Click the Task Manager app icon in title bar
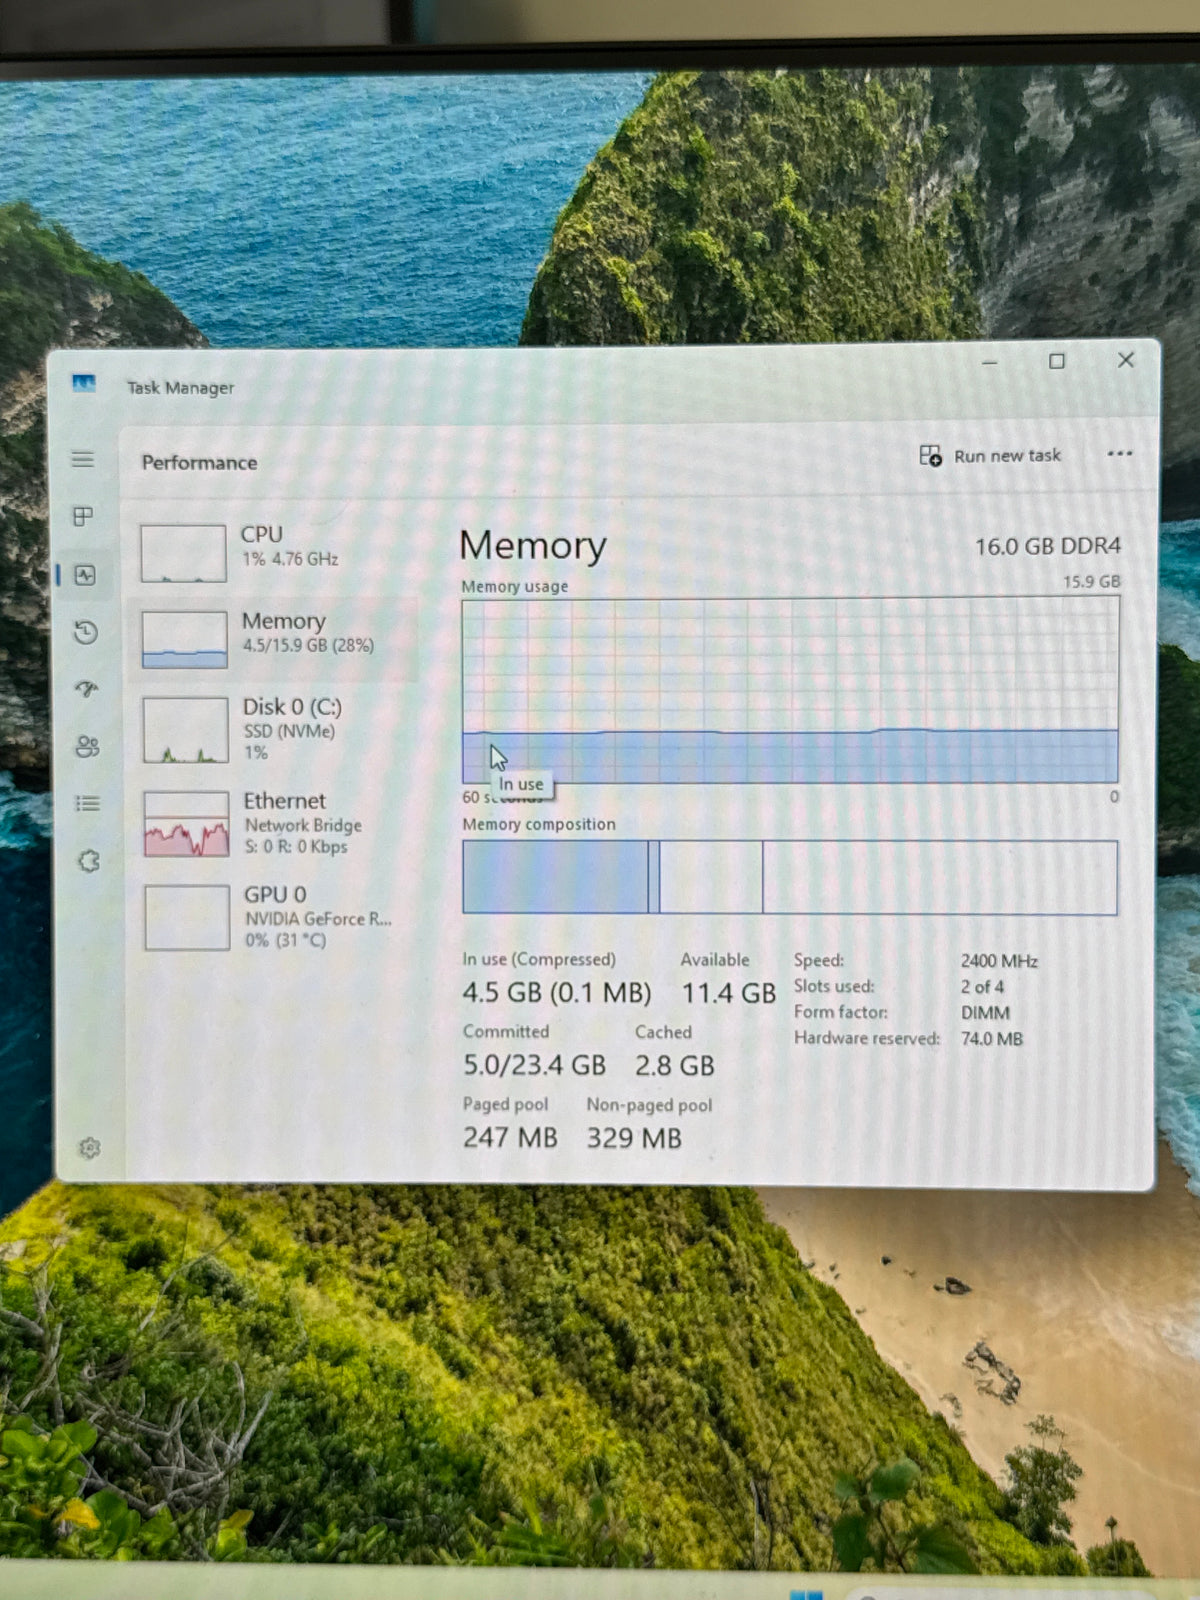Image resolution: width=1200 pixels, height=1600 pixels. (x=84, y=384)
